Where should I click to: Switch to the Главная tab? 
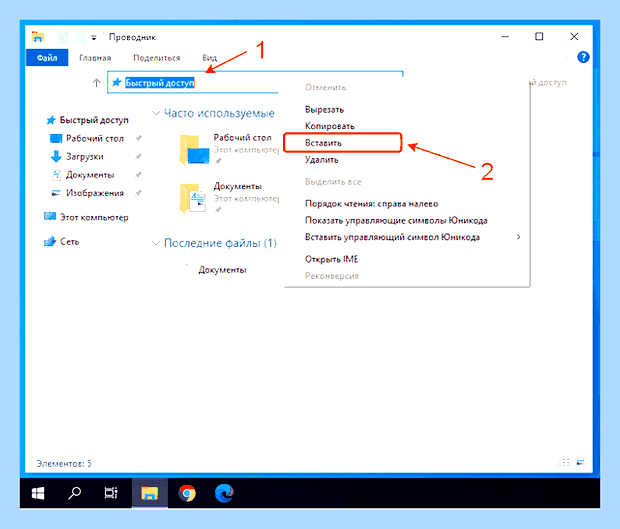tap(95, 58)
